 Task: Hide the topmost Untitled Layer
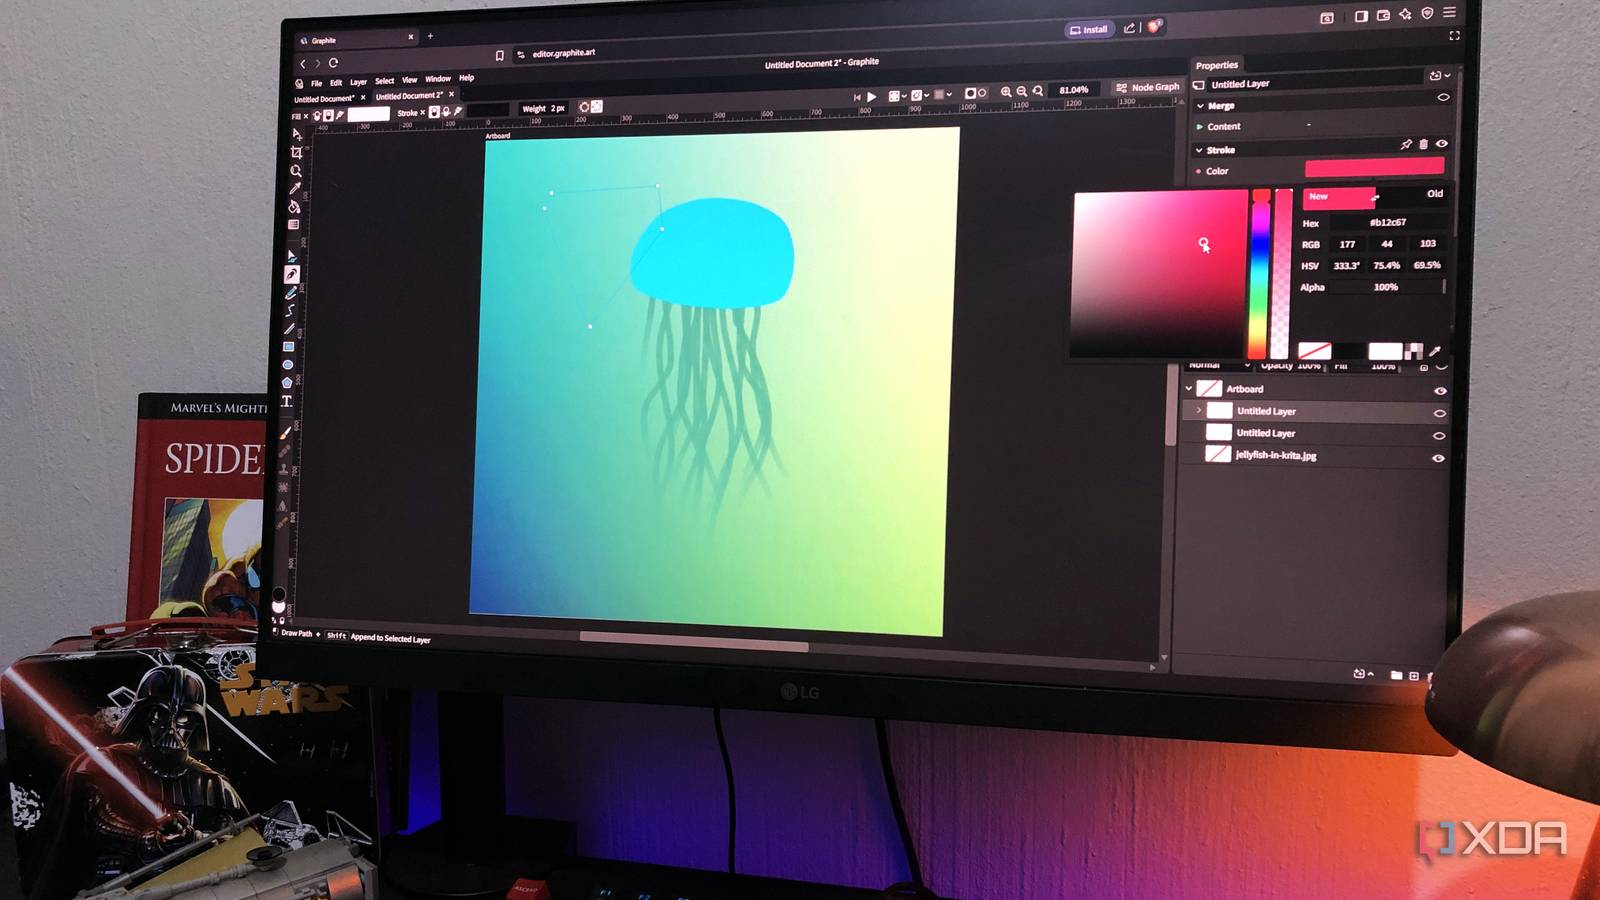1441,412
